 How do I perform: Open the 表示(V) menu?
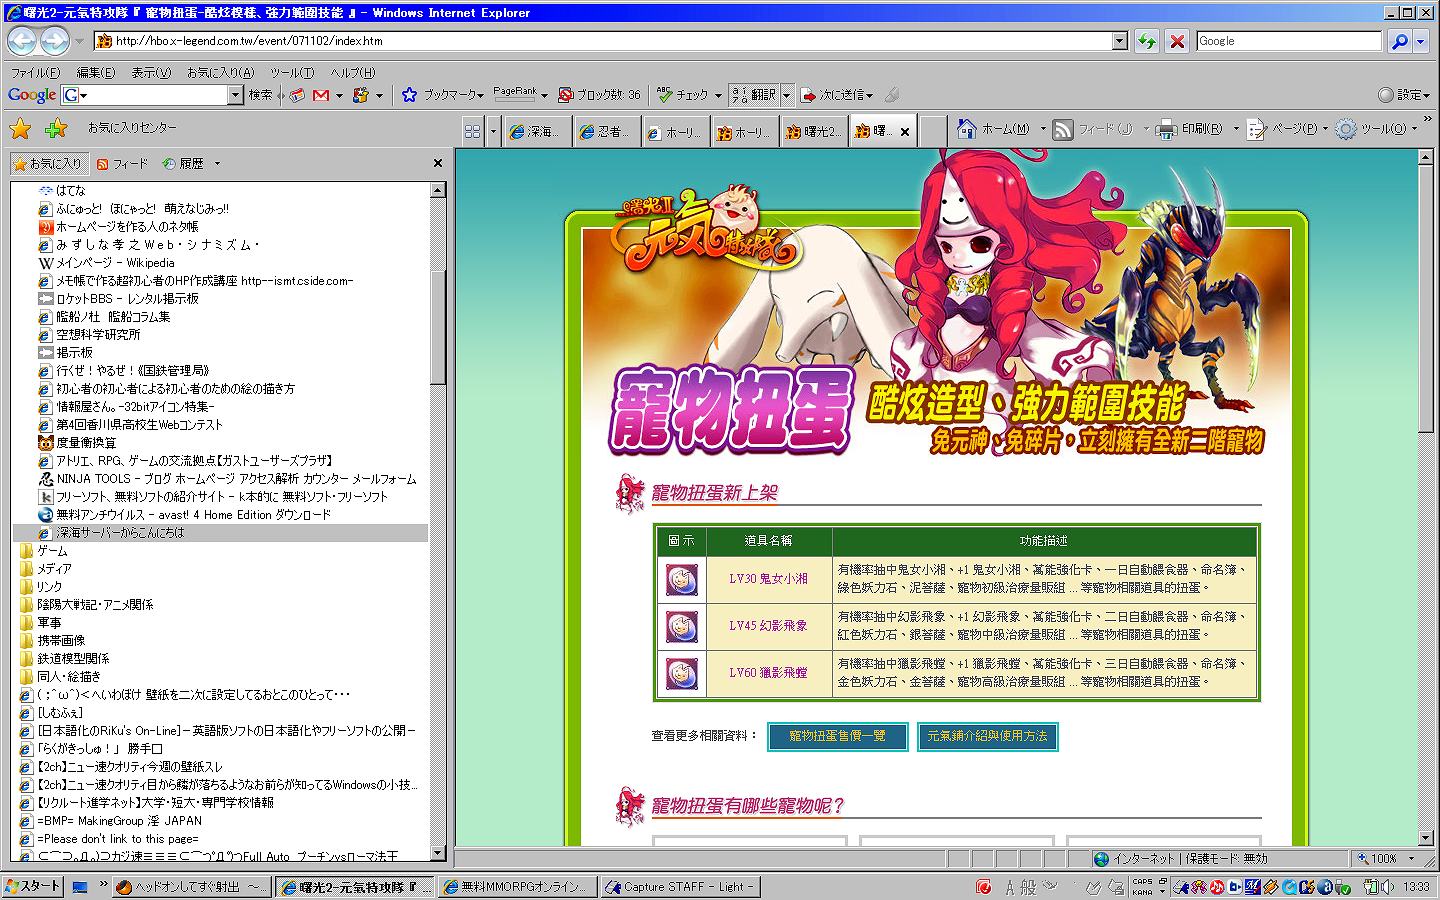(x=151, y=73)
